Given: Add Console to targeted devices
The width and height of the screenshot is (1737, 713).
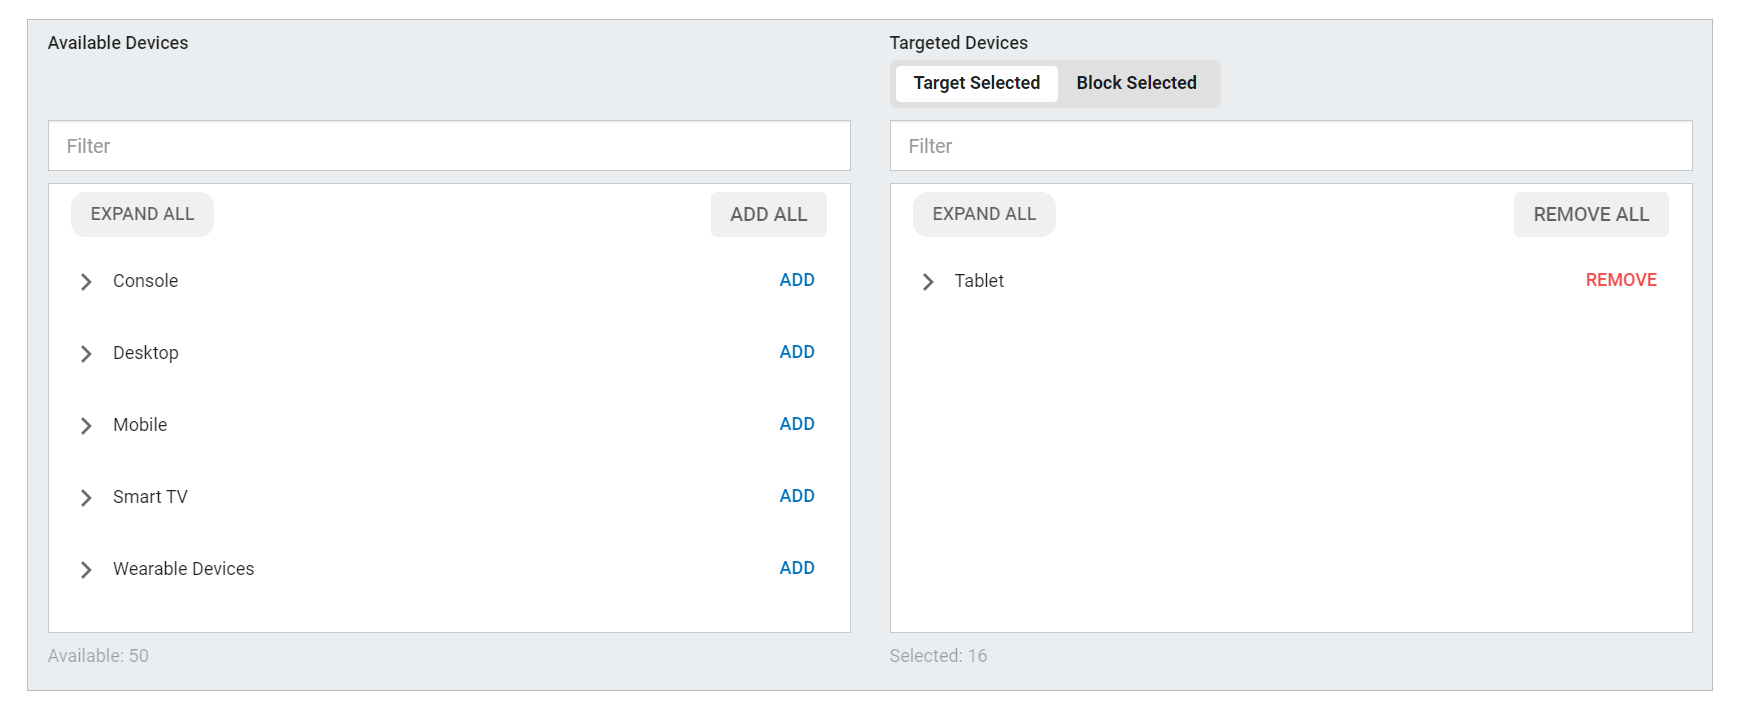Looking at the screenshot, I should (x=796, y=280).
